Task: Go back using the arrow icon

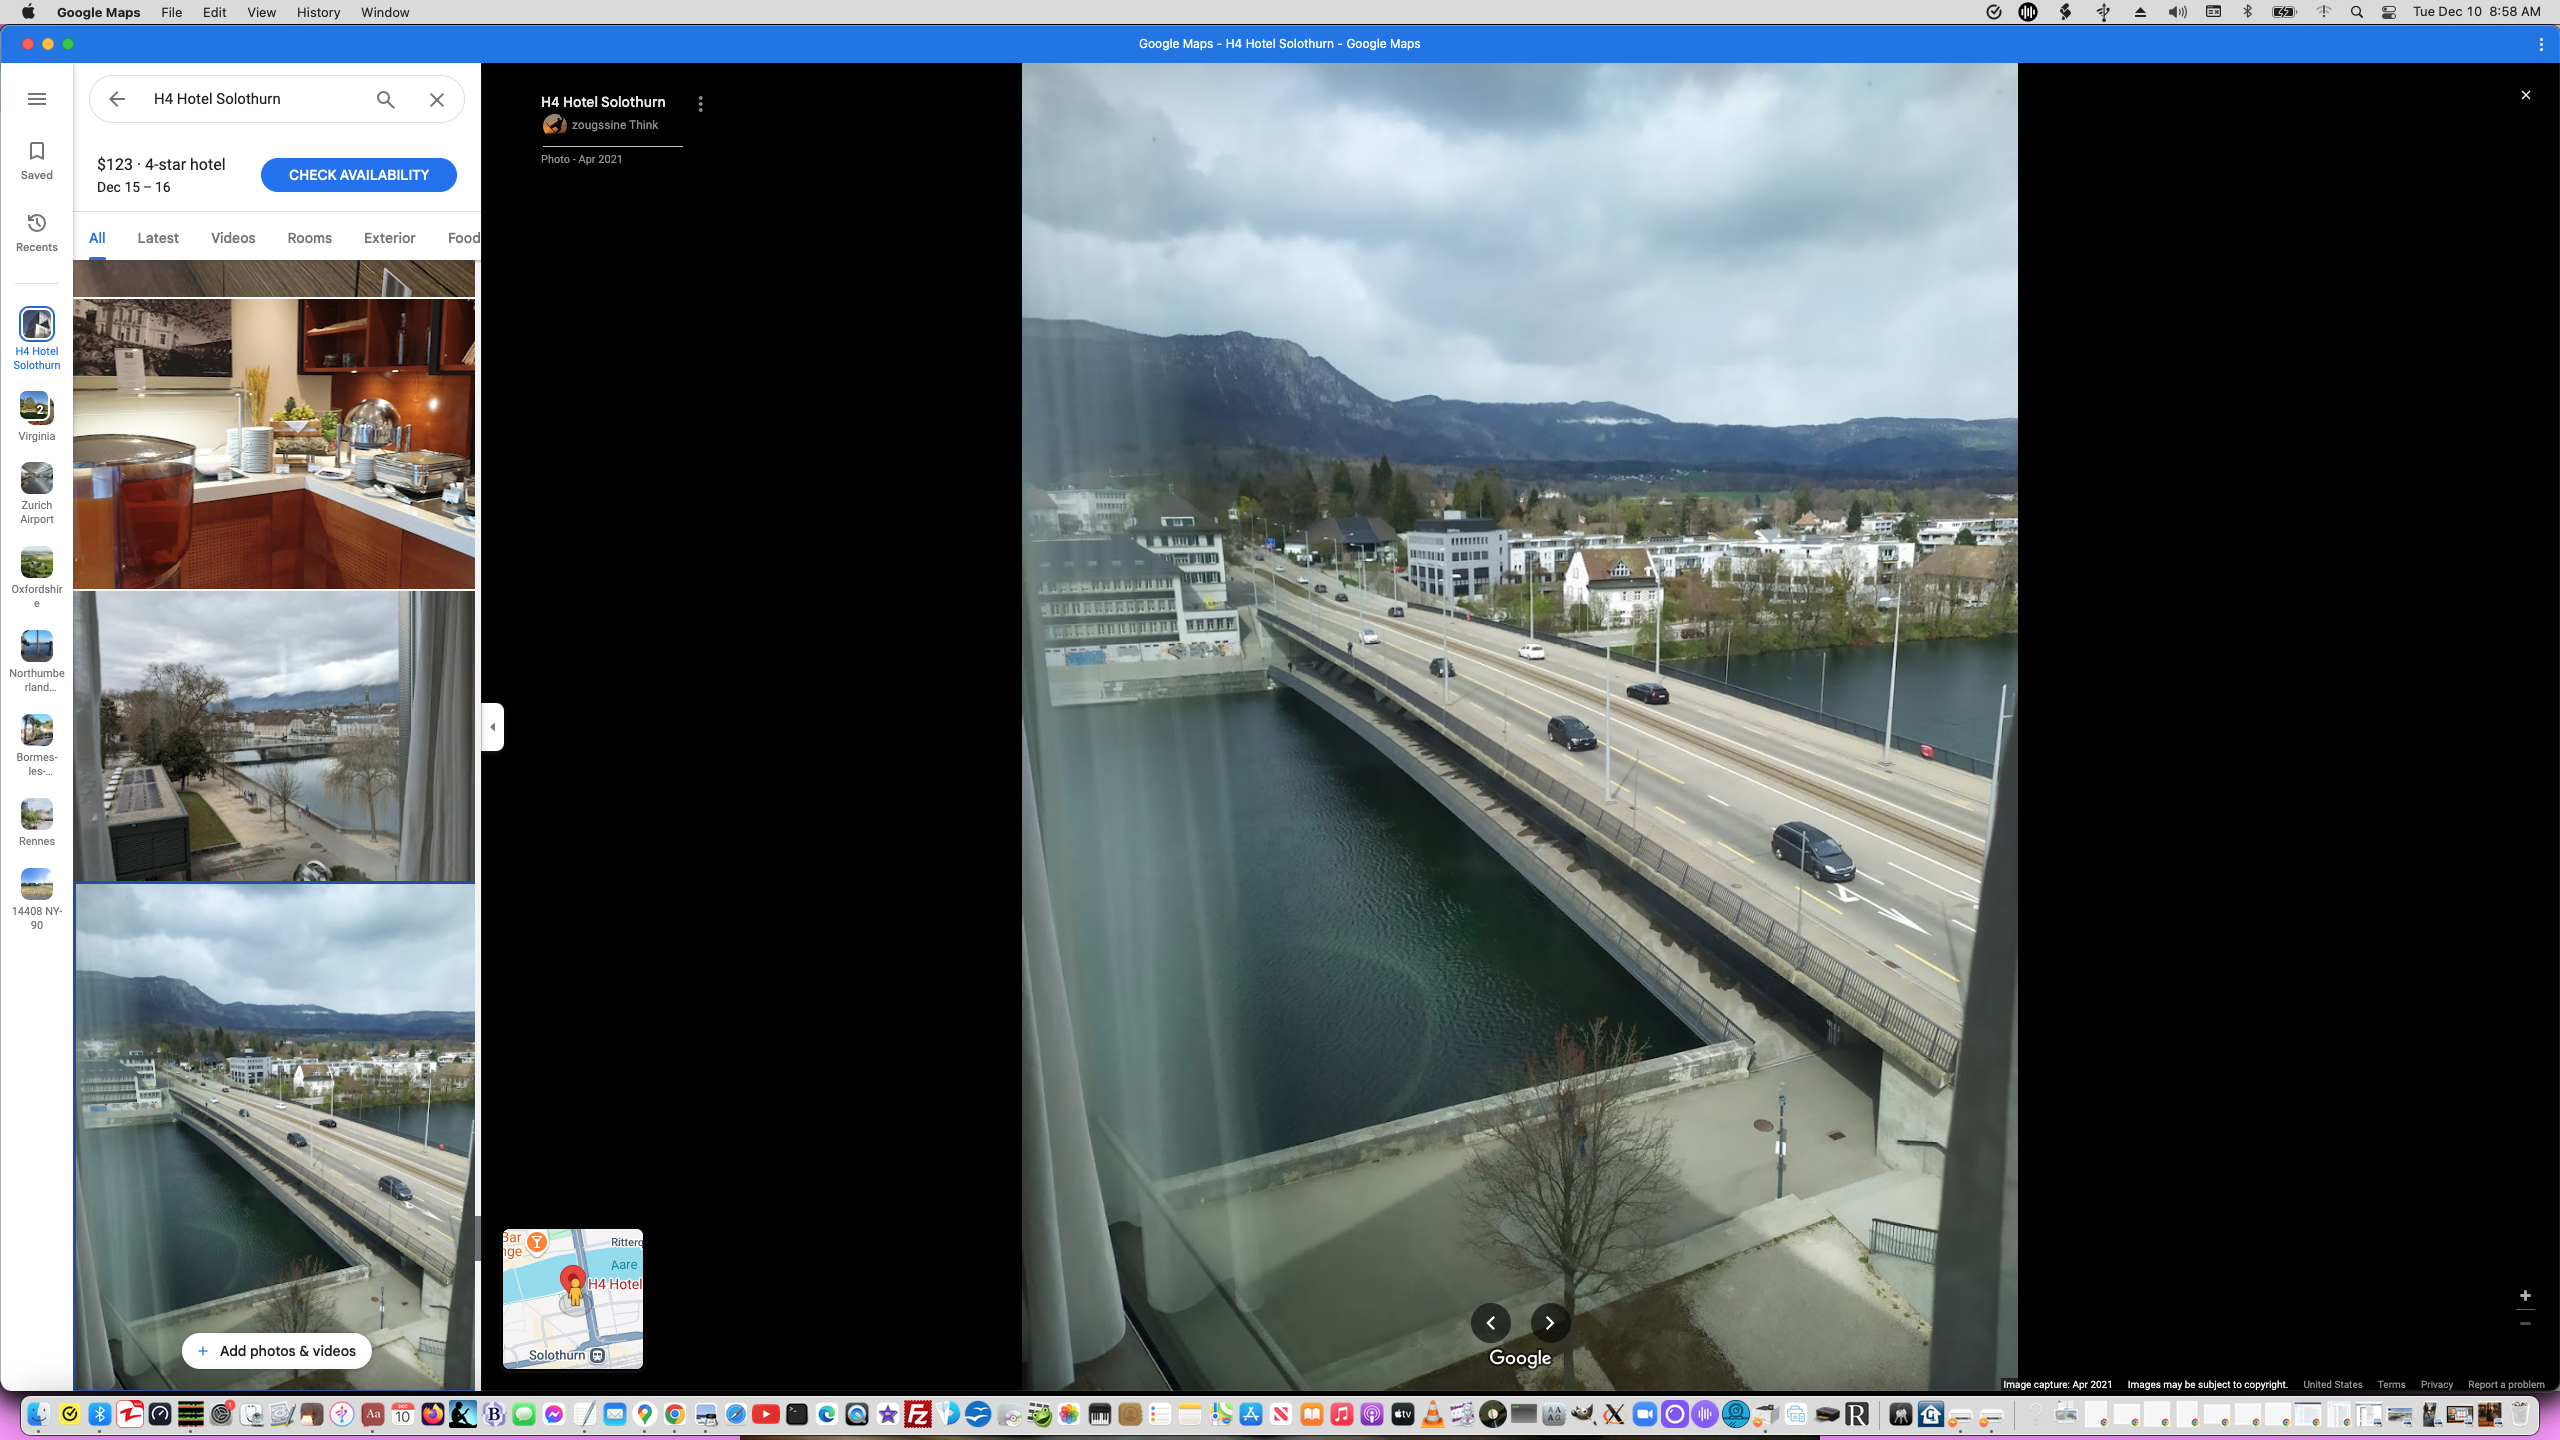Action: pyautogui.click(x=117, y=99)
